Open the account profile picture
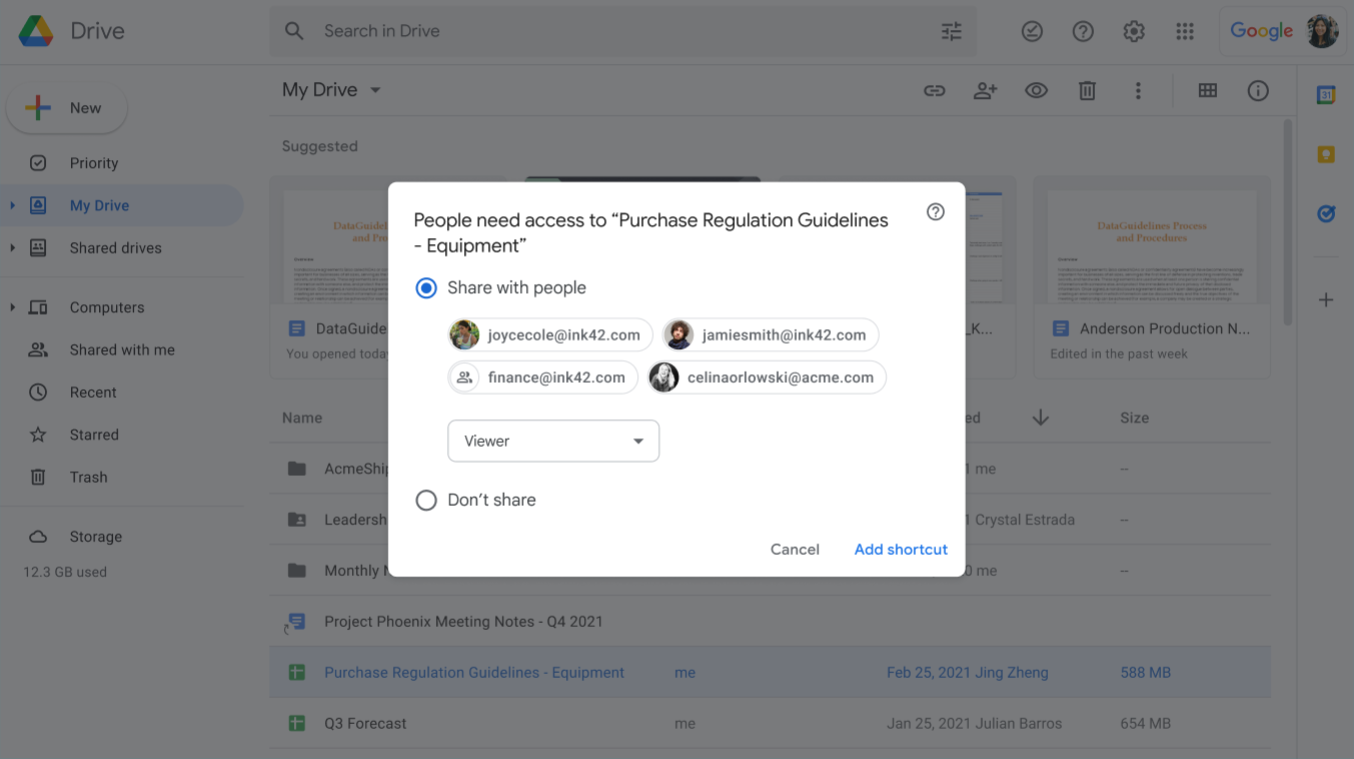 point(1322,31)
